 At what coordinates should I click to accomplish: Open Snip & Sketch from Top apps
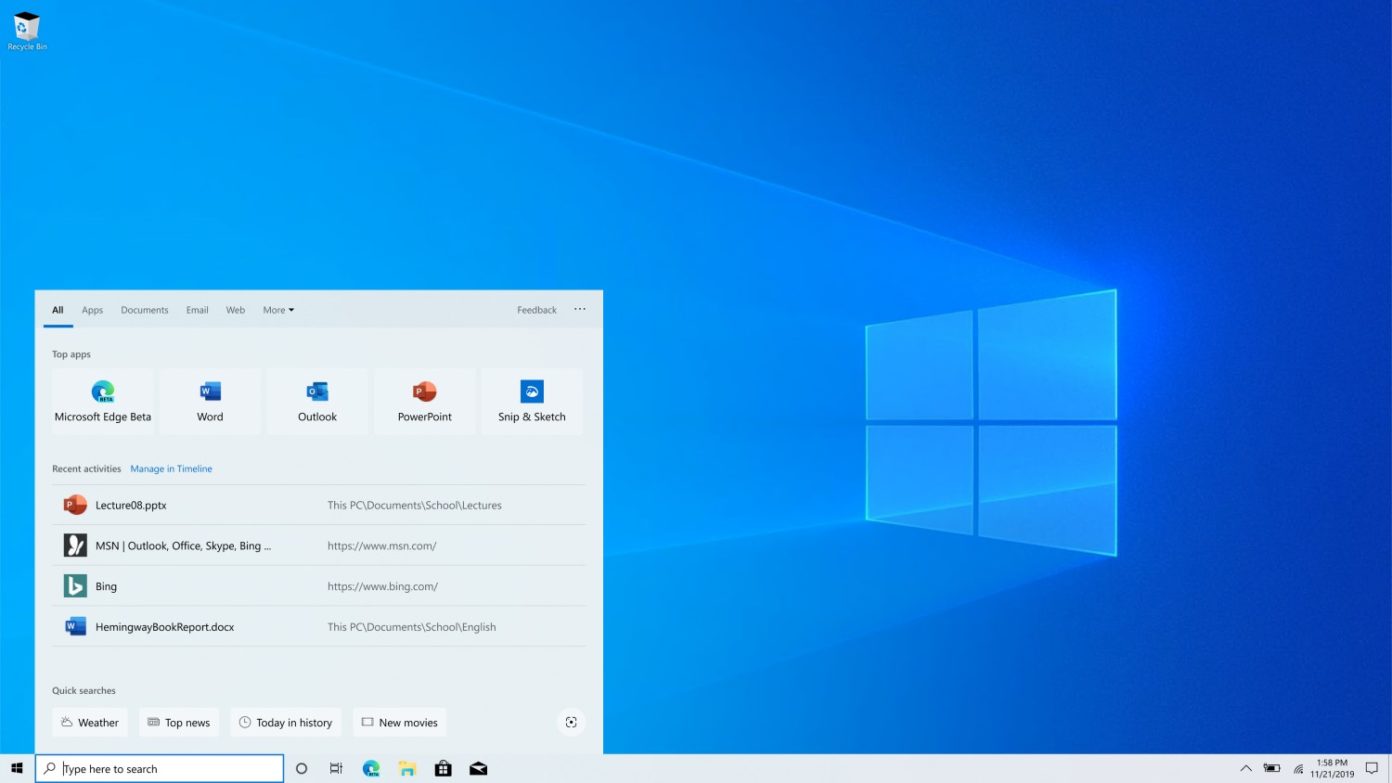coord(532,399)
